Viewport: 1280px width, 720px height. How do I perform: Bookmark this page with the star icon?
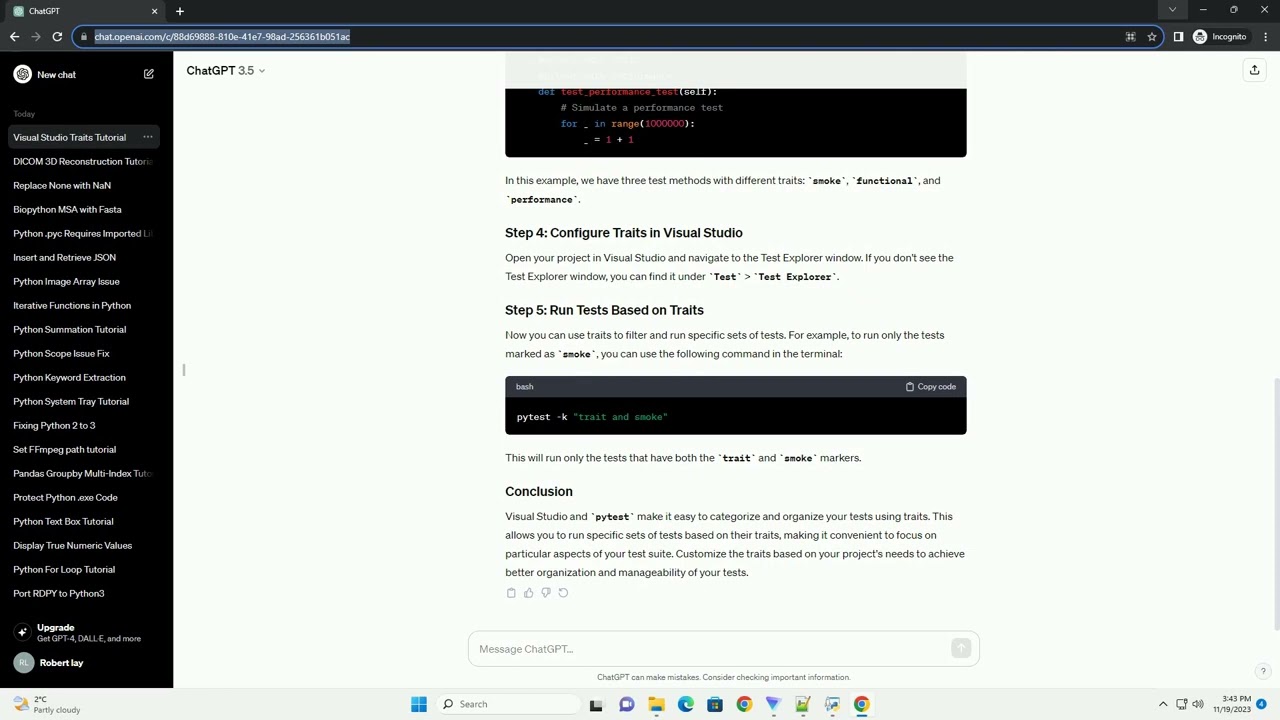click(x=1152, y=37)
